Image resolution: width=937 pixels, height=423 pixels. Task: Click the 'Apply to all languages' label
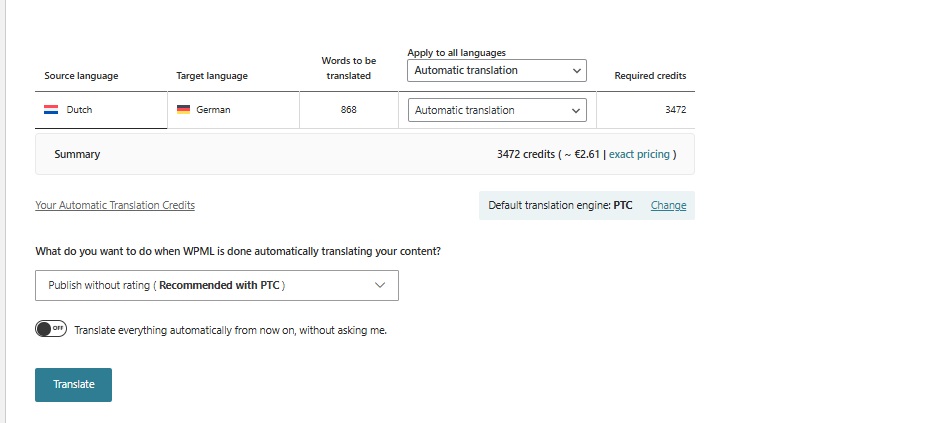point(456,53)
